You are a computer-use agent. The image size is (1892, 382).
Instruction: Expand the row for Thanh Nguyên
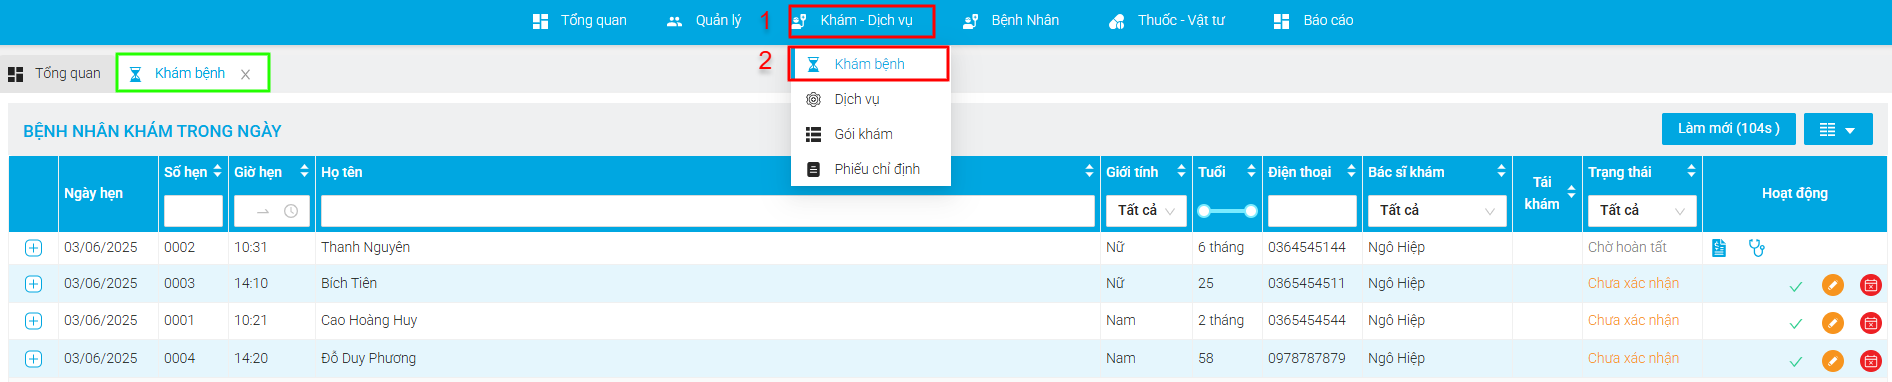pos(33,247)
